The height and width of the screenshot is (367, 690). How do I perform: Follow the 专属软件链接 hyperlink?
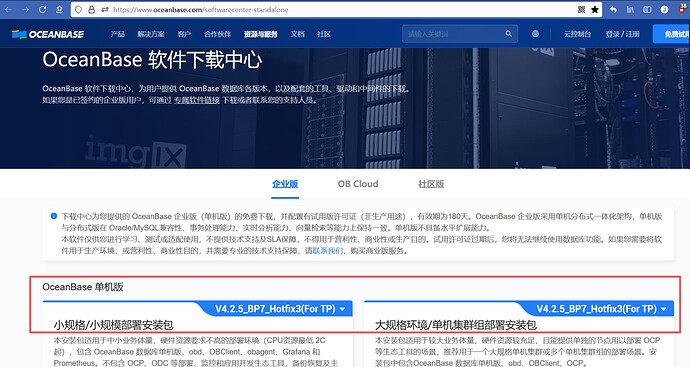click(196, 100)
